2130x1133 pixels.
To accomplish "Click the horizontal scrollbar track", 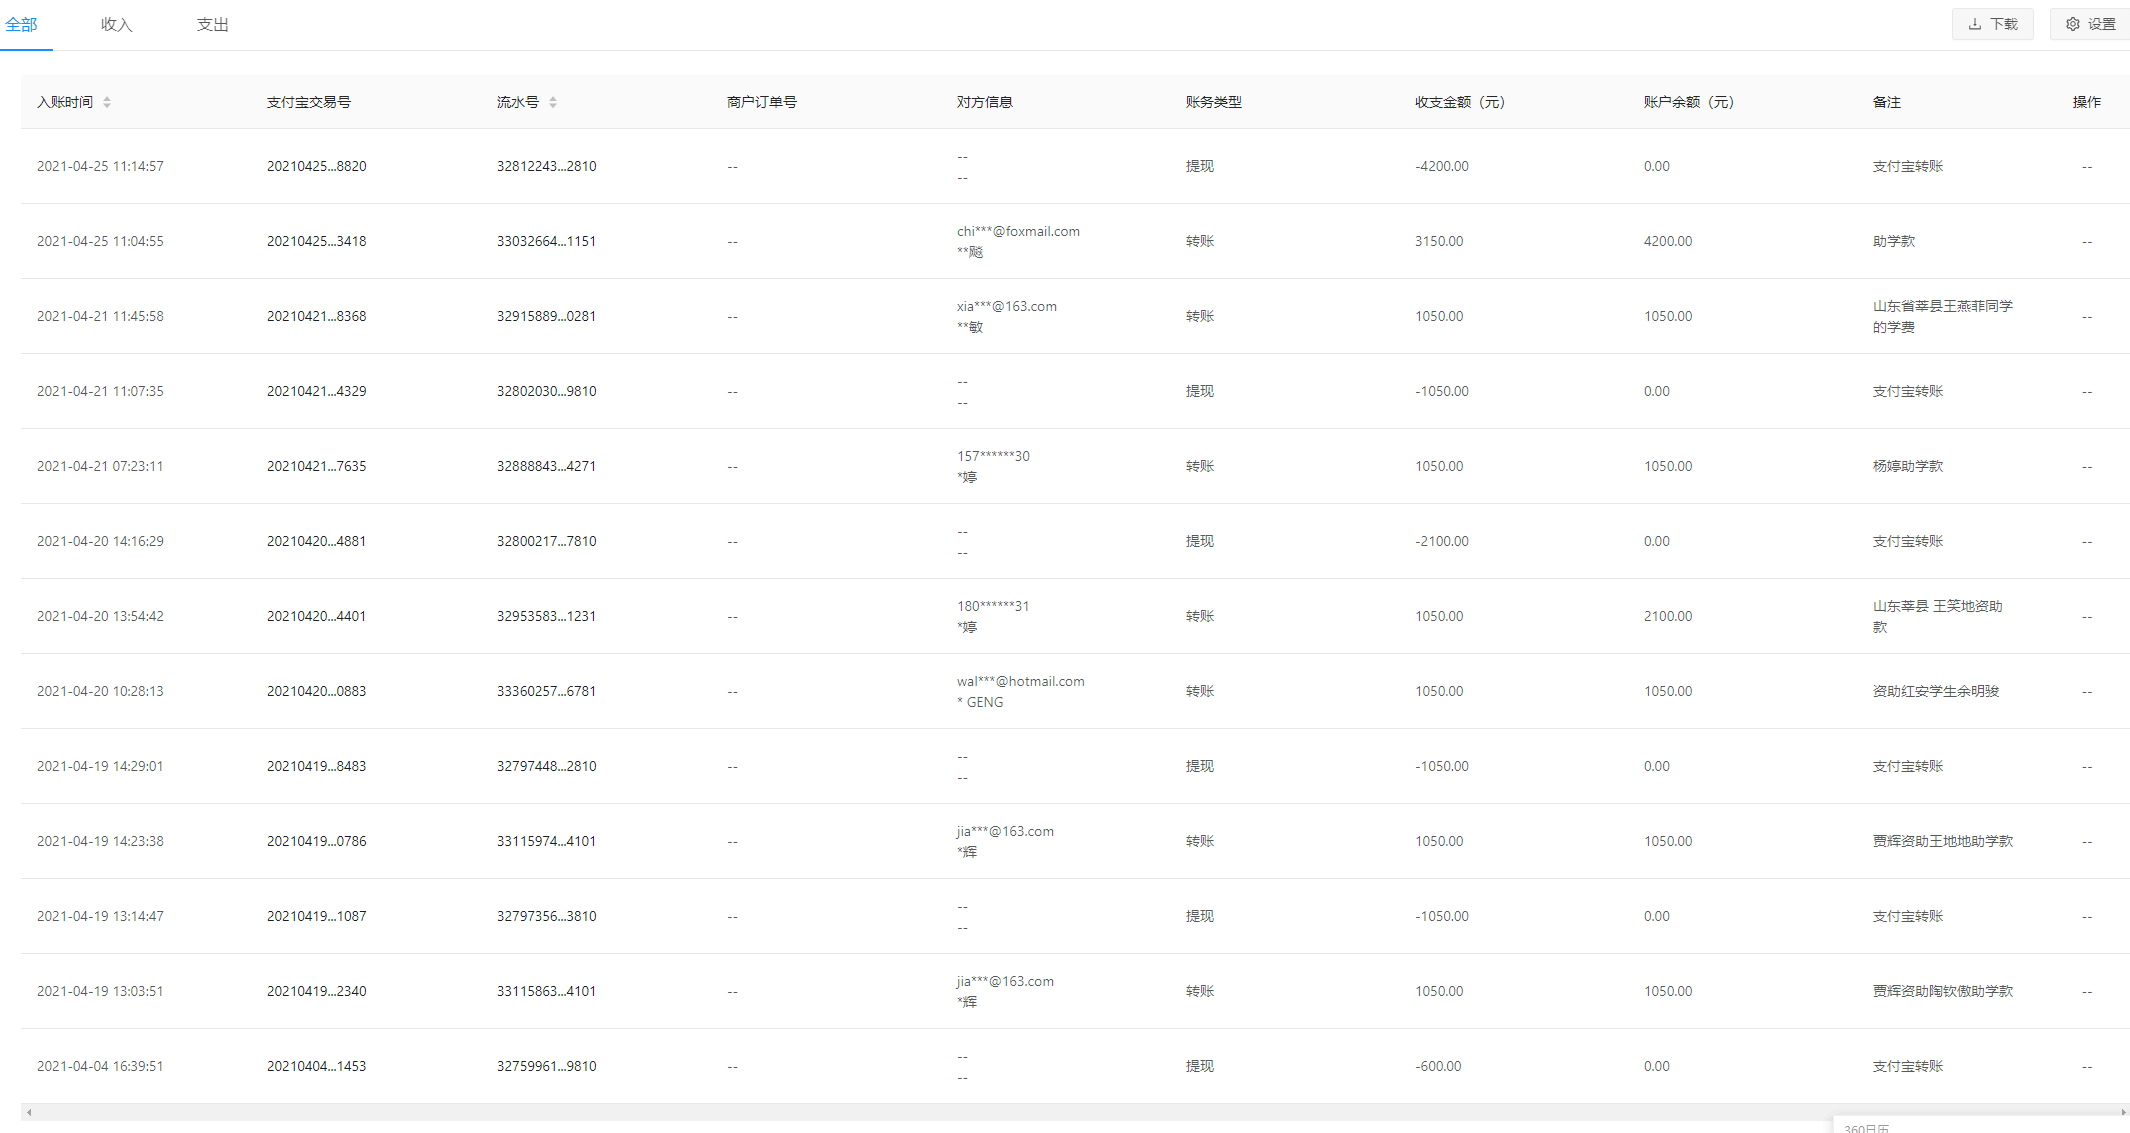I will point(1000,1112).
